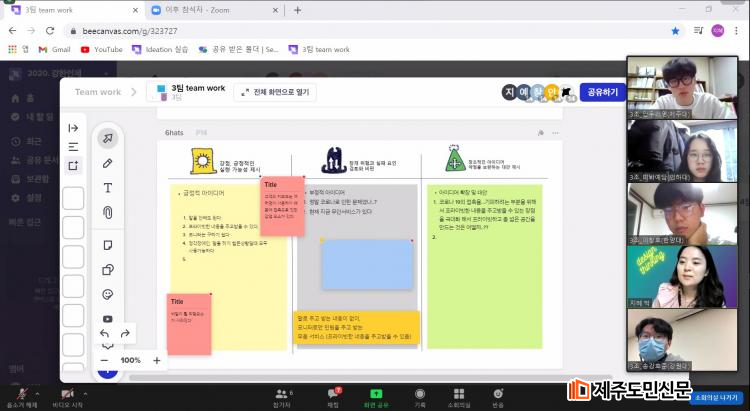Add a sticky note from toolbar

click(107, 245)
